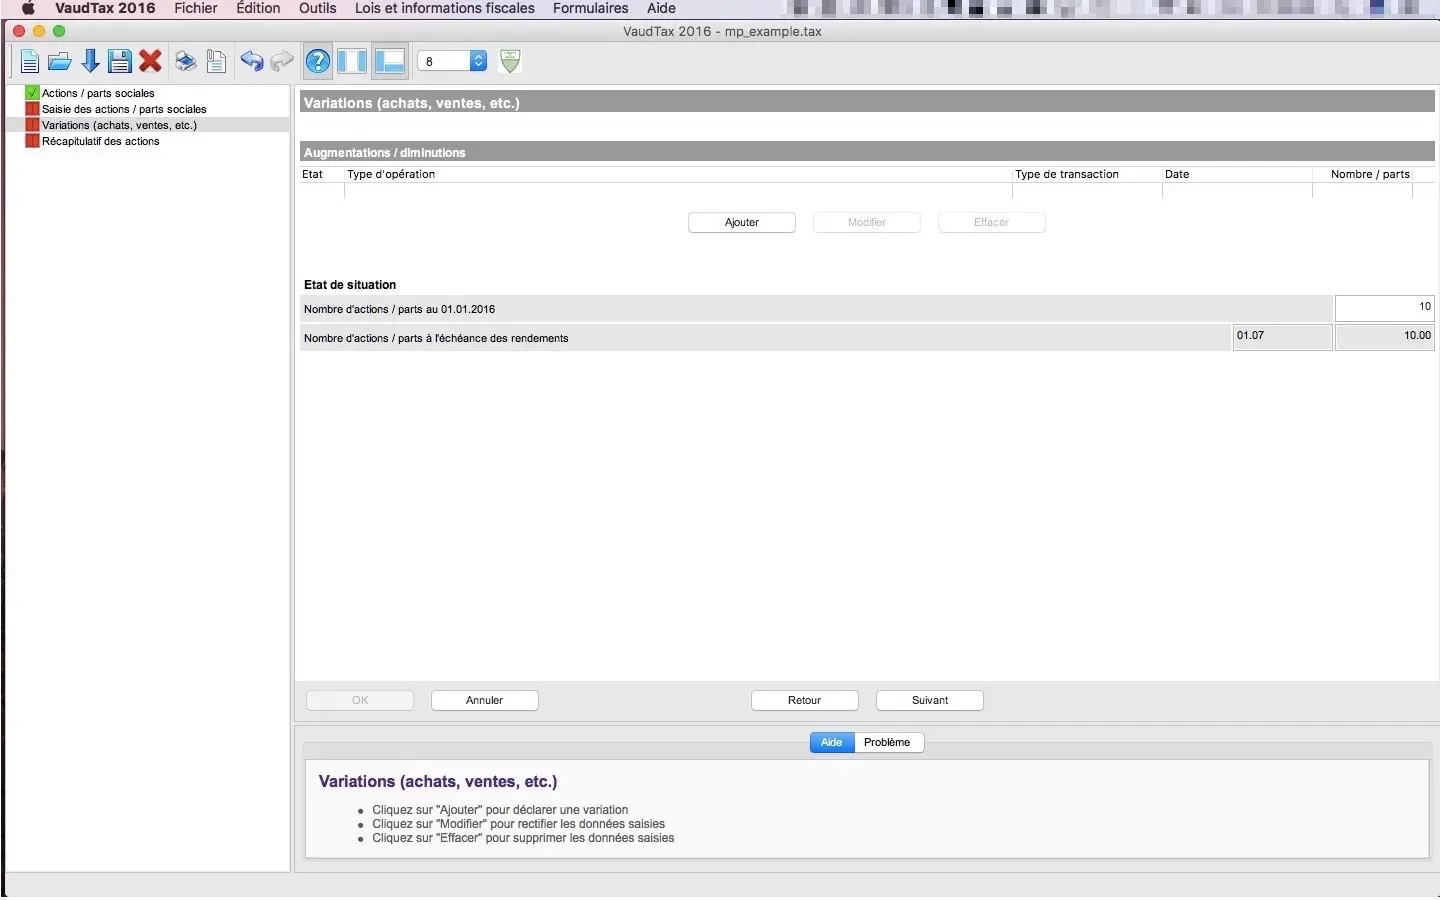Click the greyed Effacer button

(x=992, y=222)
